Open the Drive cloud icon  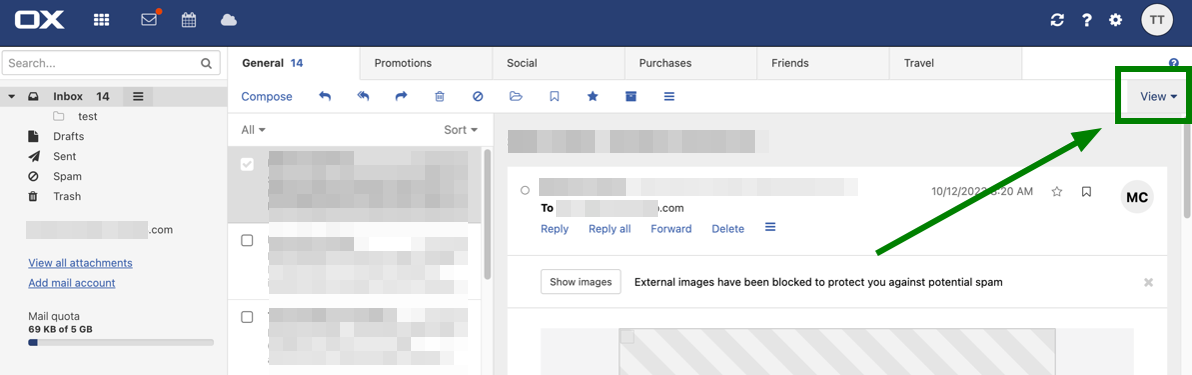tap(229, 21)
